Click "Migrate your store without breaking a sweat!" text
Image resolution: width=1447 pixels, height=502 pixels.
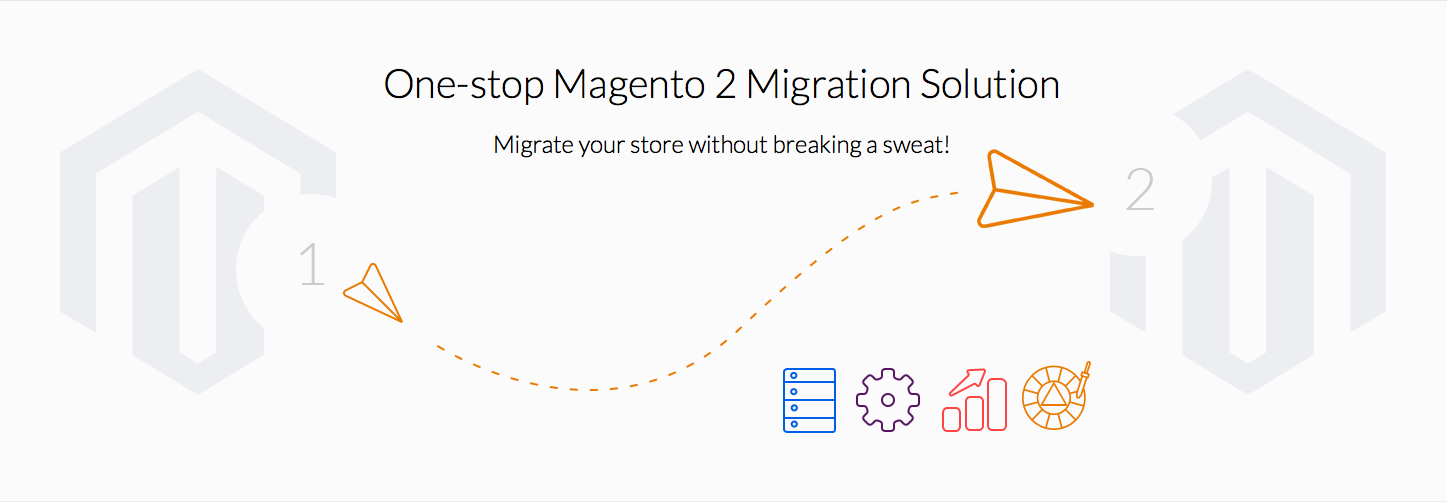pyautogui.click(x=722, y=145)
